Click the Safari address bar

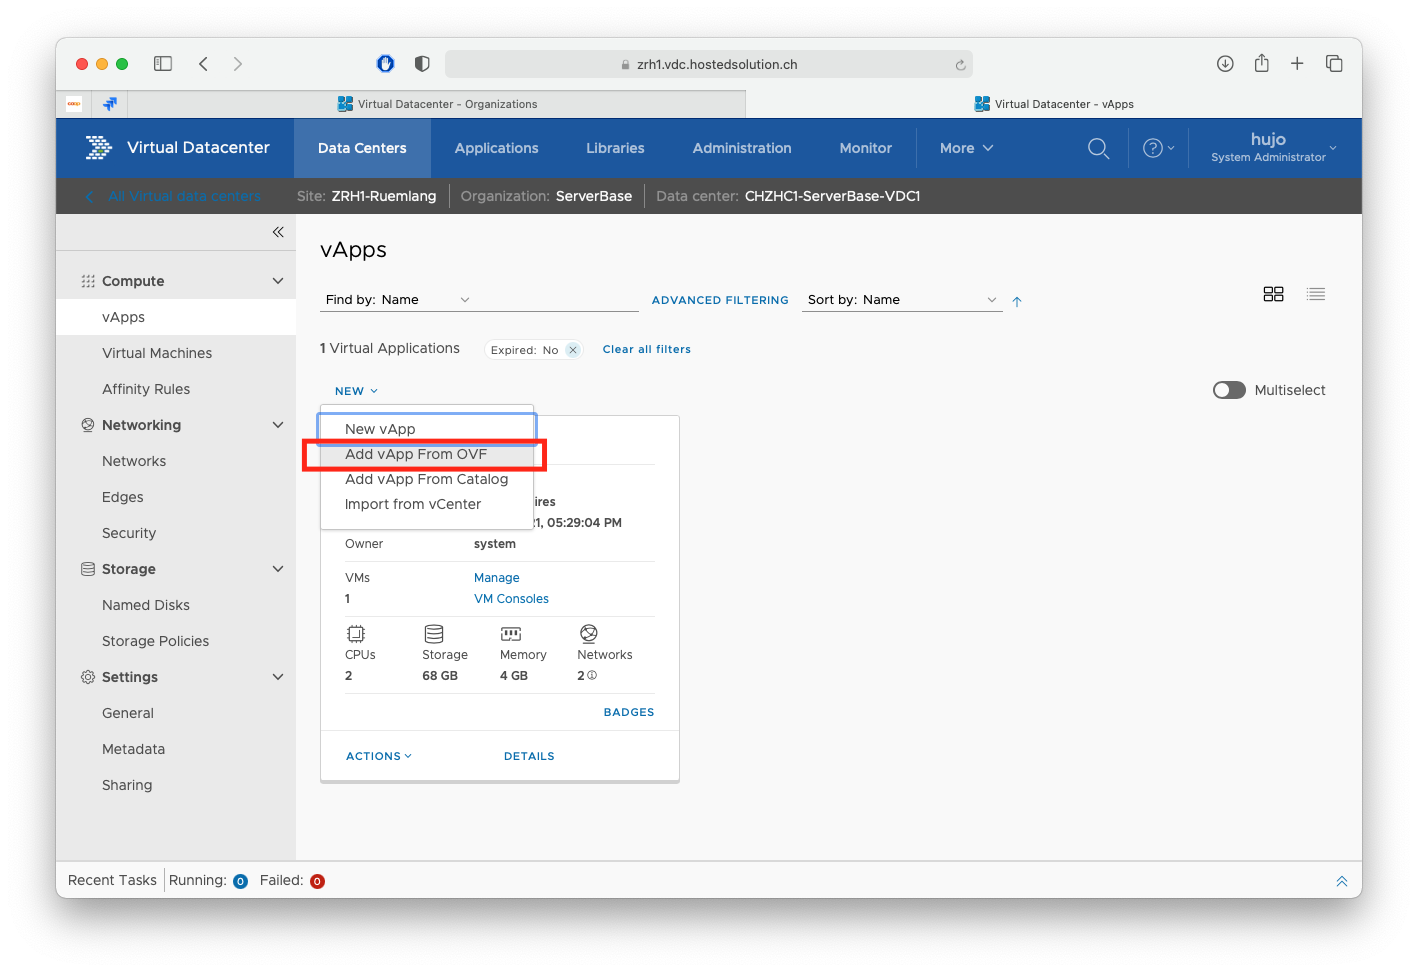click(x=709, y=64)
